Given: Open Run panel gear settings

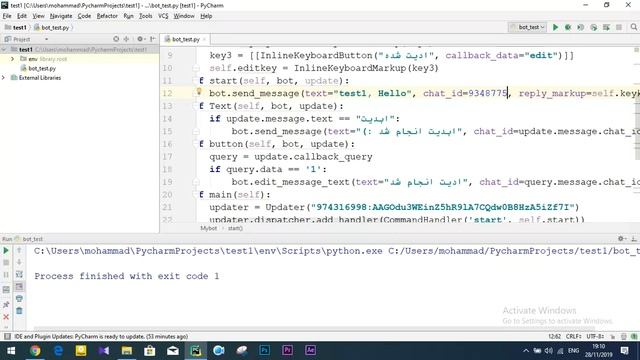Looking at the screenshot, I should 622,239.
